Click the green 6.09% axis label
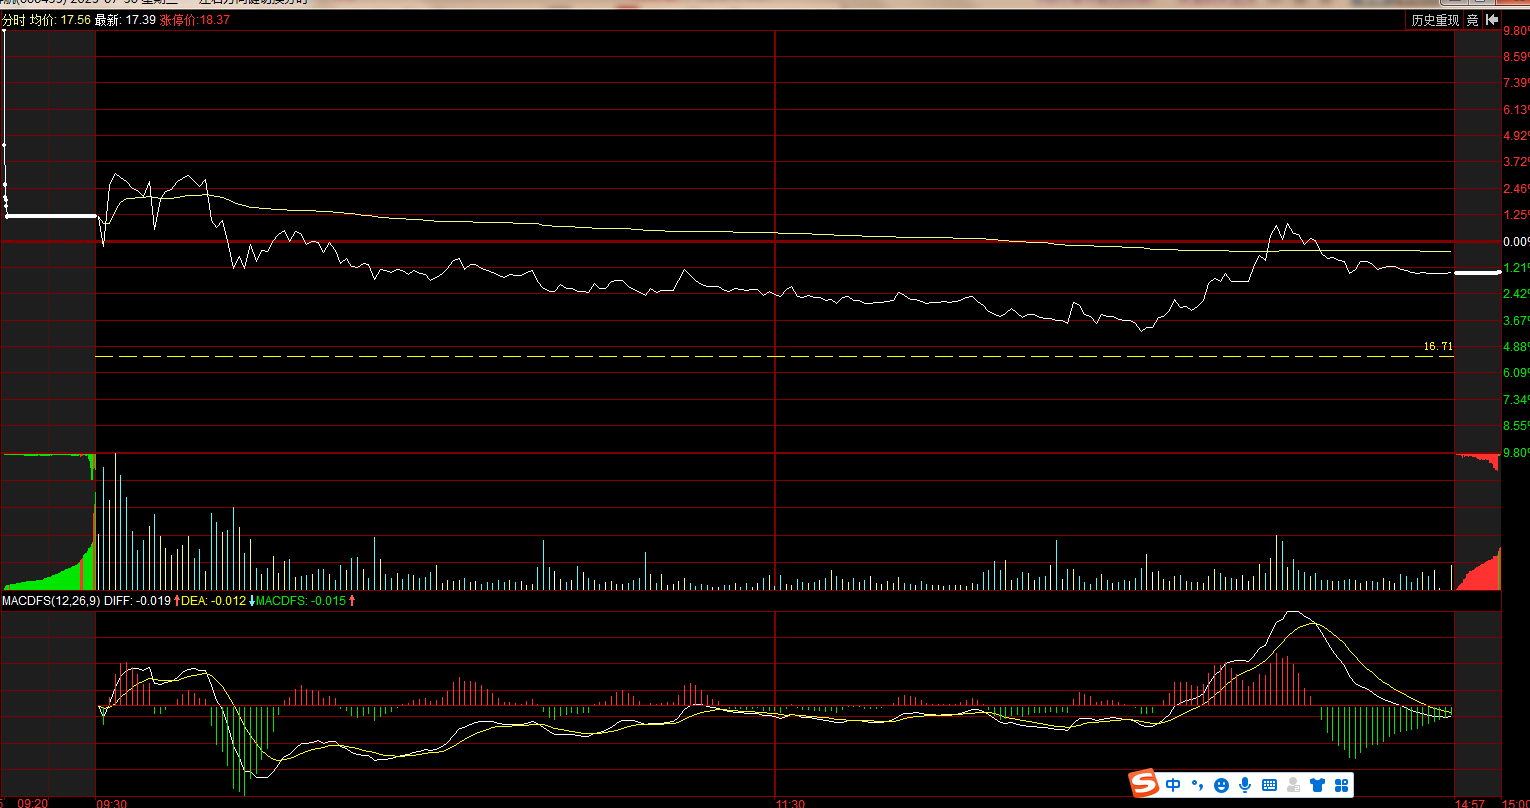Image resolution: width=1530 pixels, height=808 pixels. click(1516, 373)
